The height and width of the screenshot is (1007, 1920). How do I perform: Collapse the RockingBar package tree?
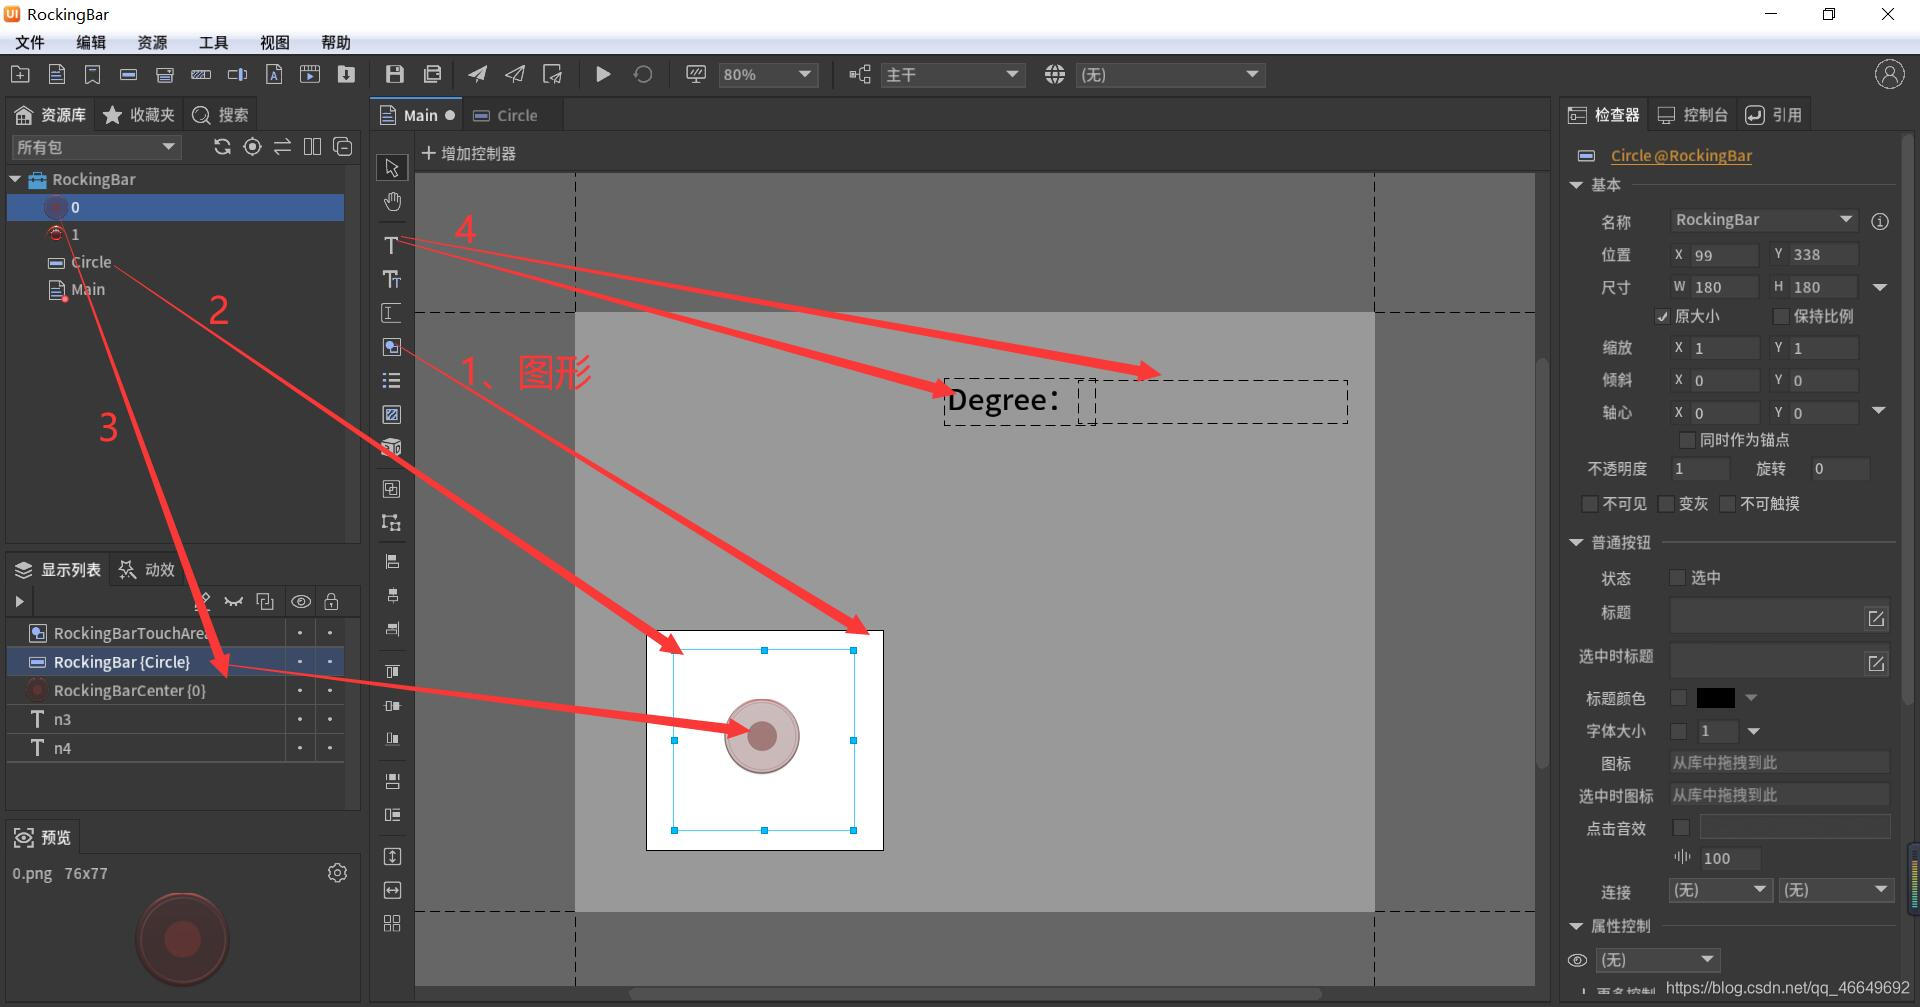pyautogui.click(x=15, y=179)
